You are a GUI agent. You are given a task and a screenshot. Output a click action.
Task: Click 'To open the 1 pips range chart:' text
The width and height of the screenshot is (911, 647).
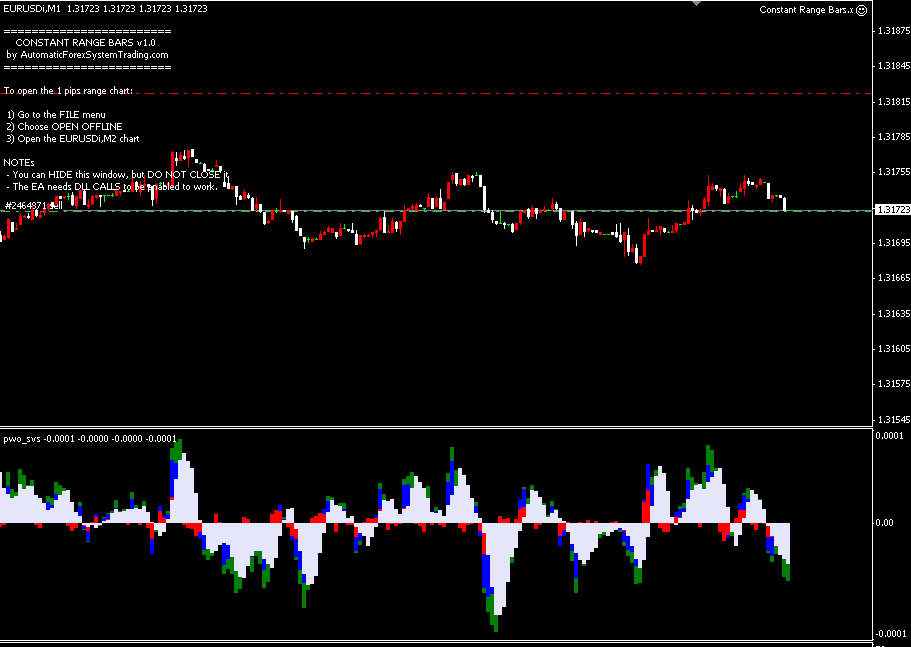68,91
